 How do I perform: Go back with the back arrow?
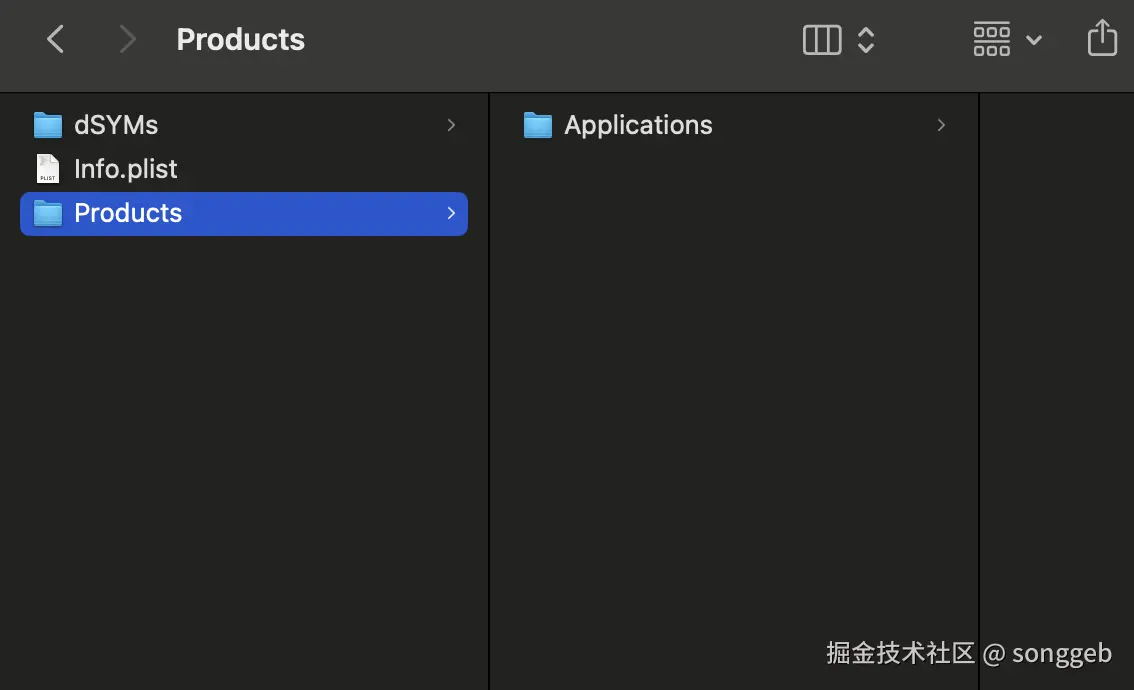[56, 40]
